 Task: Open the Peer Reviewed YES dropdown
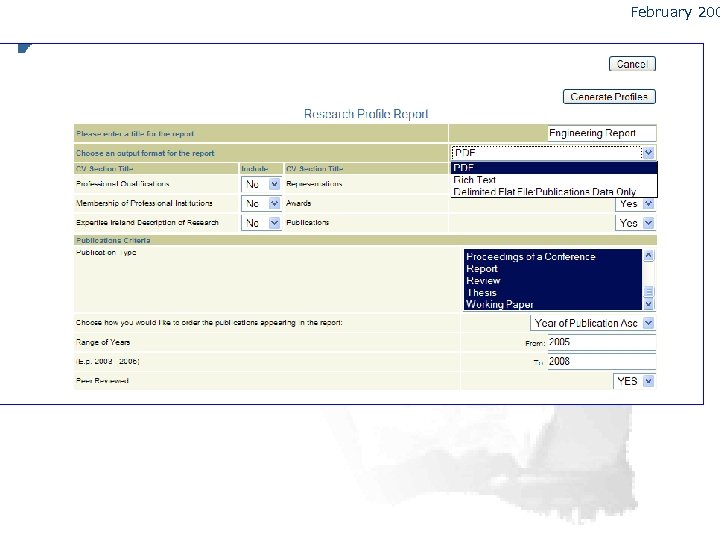634,381
